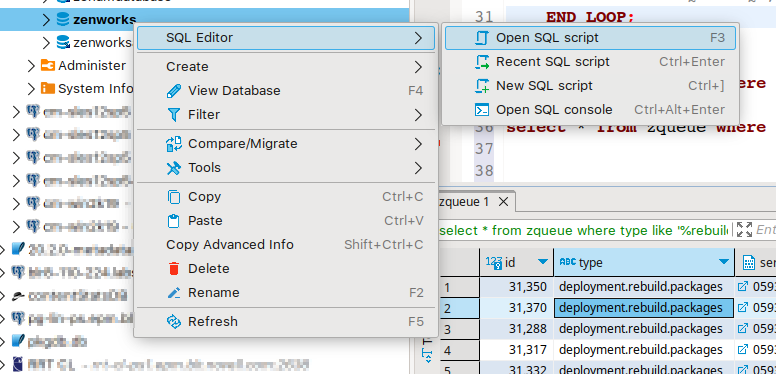
Task: Click the Copy icon in menu
Action: [174, 197]
